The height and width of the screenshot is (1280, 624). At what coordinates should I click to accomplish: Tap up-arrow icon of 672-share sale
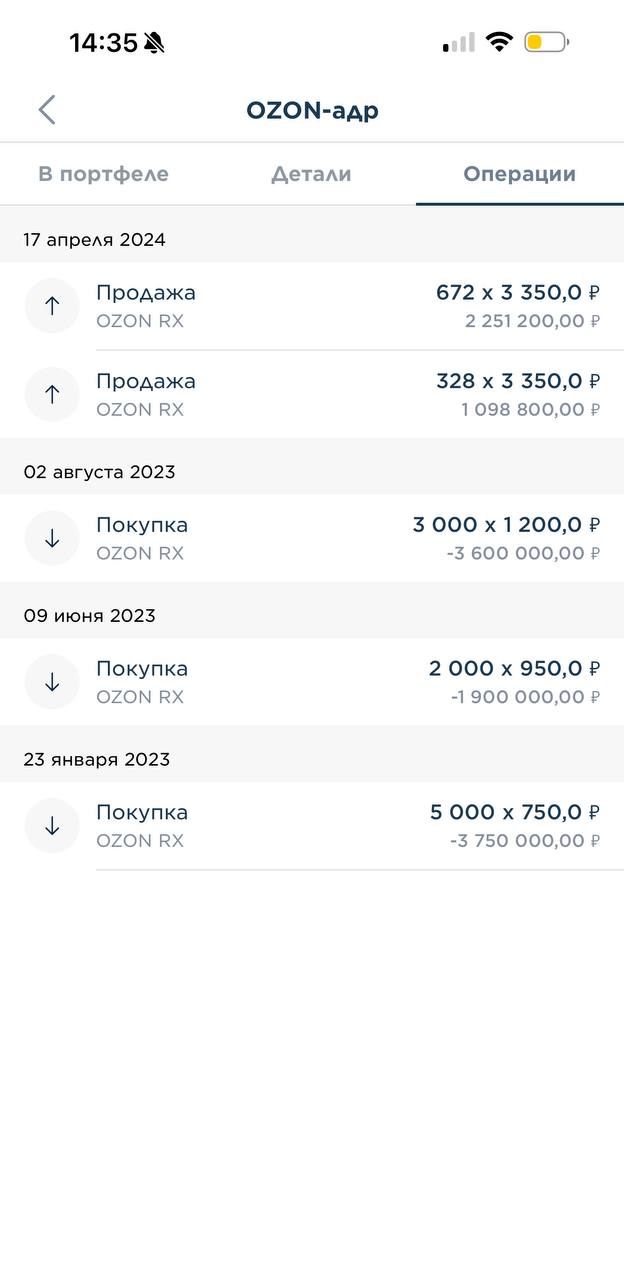click(x=52, y=306)
